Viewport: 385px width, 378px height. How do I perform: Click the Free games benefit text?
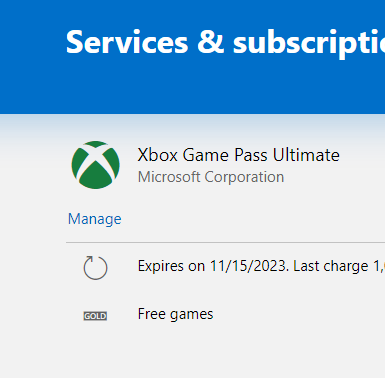click(175, 314)
